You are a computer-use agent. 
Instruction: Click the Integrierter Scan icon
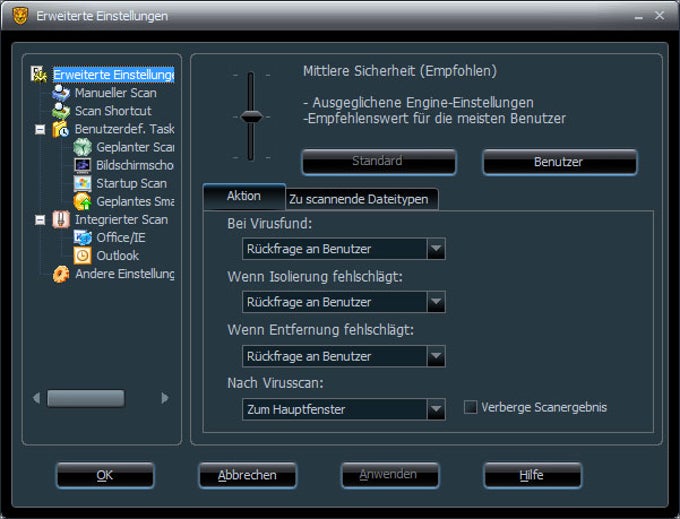click(61, 219)
